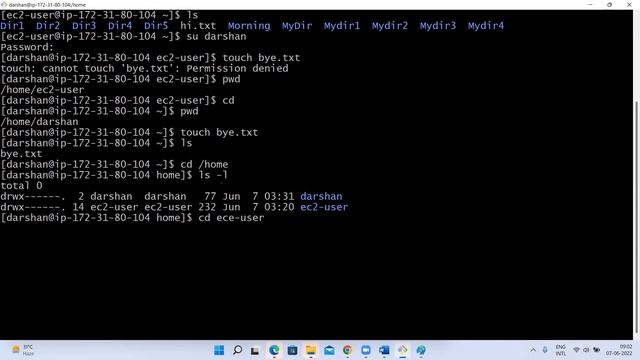The width and height of the screenshot is (640, 360).
Task: Click the 'cd /home' command text
Action: tap(204, 164)
